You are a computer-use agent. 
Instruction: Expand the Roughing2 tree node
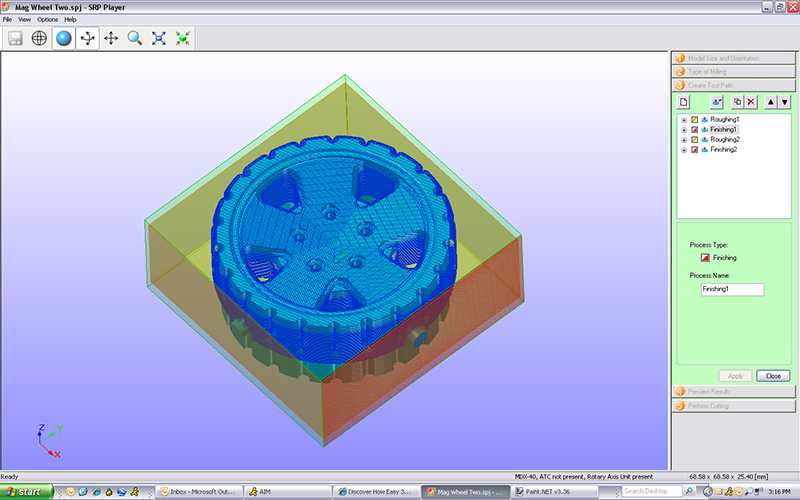pyautogui.click(x=684, y=140)
